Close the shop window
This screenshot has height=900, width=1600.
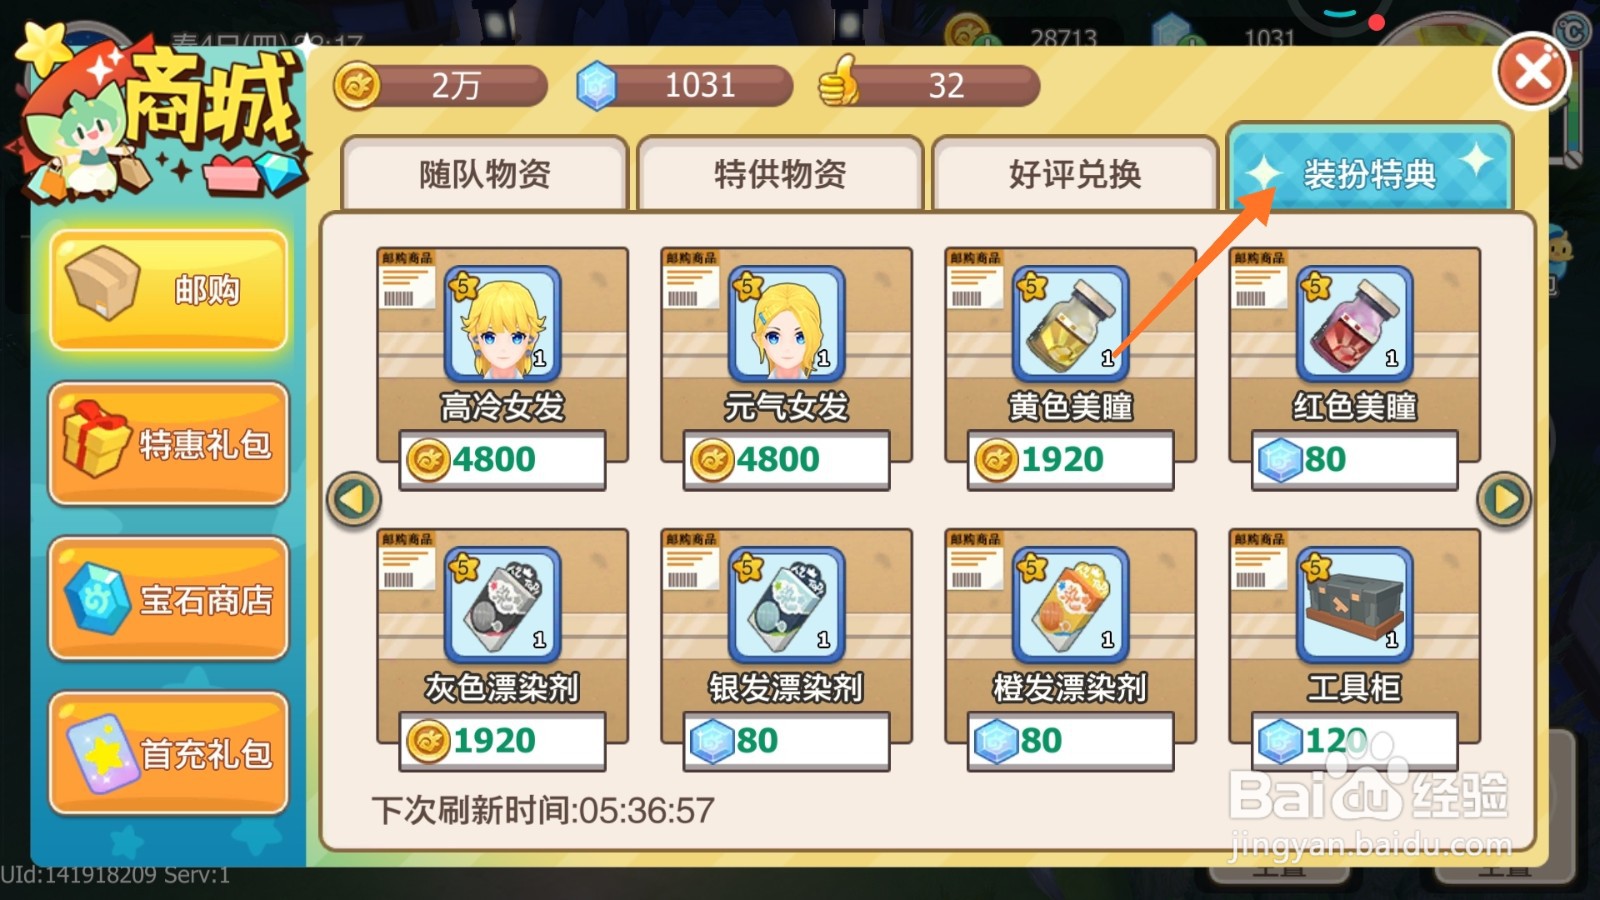coord(1532,72)
